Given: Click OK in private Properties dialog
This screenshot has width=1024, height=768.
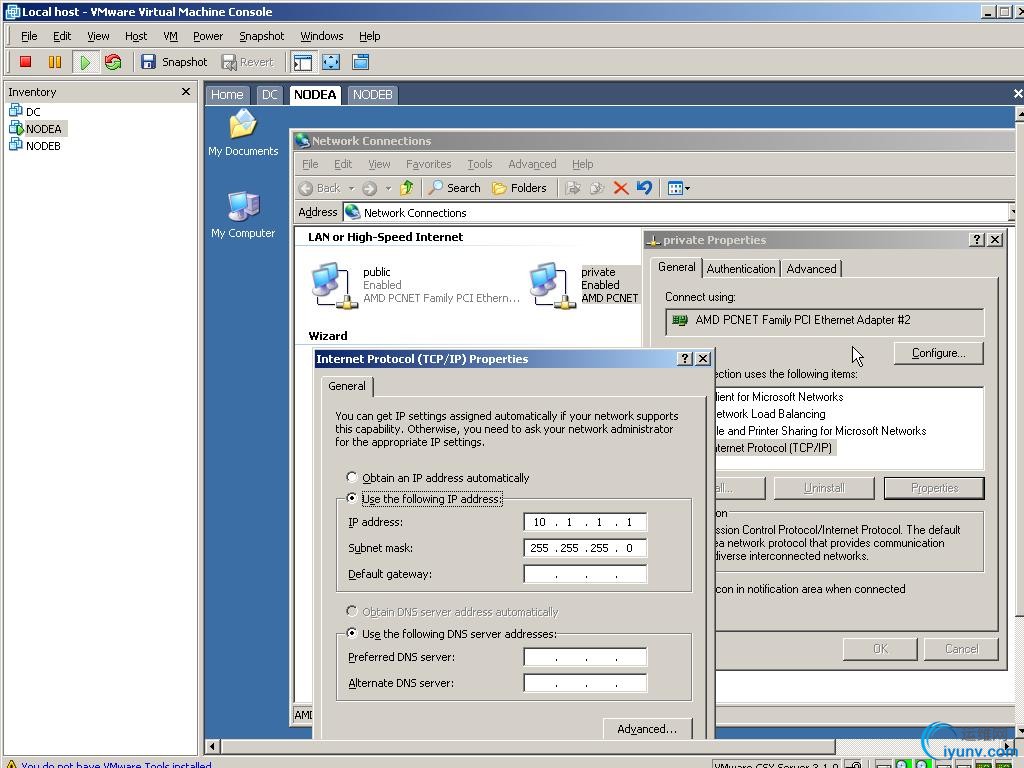Looking at the screenshot, I should pyautogui.click(x=880, y=648).
